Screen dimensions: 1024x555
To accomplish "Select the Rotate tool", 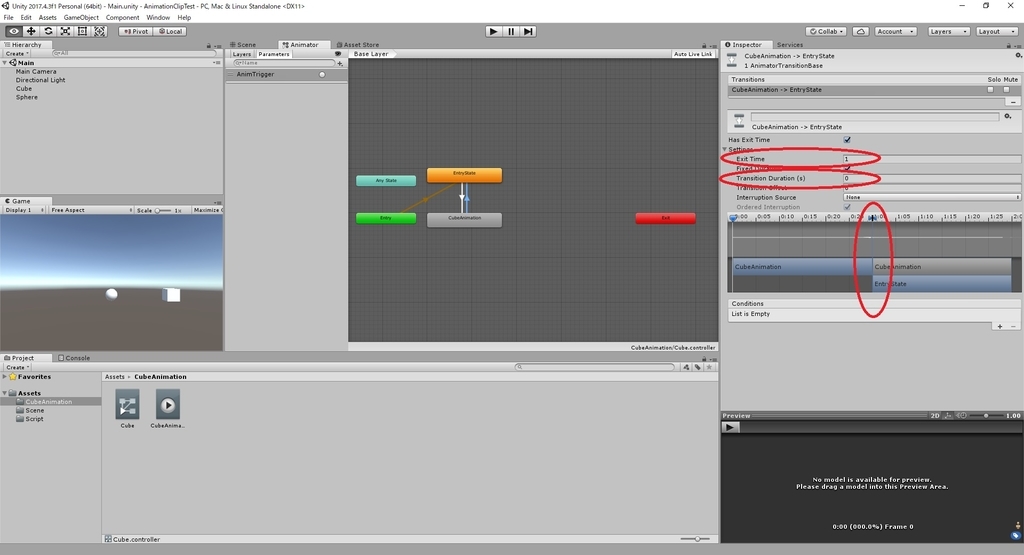I will pyautogui.click(x=48, y=31).
